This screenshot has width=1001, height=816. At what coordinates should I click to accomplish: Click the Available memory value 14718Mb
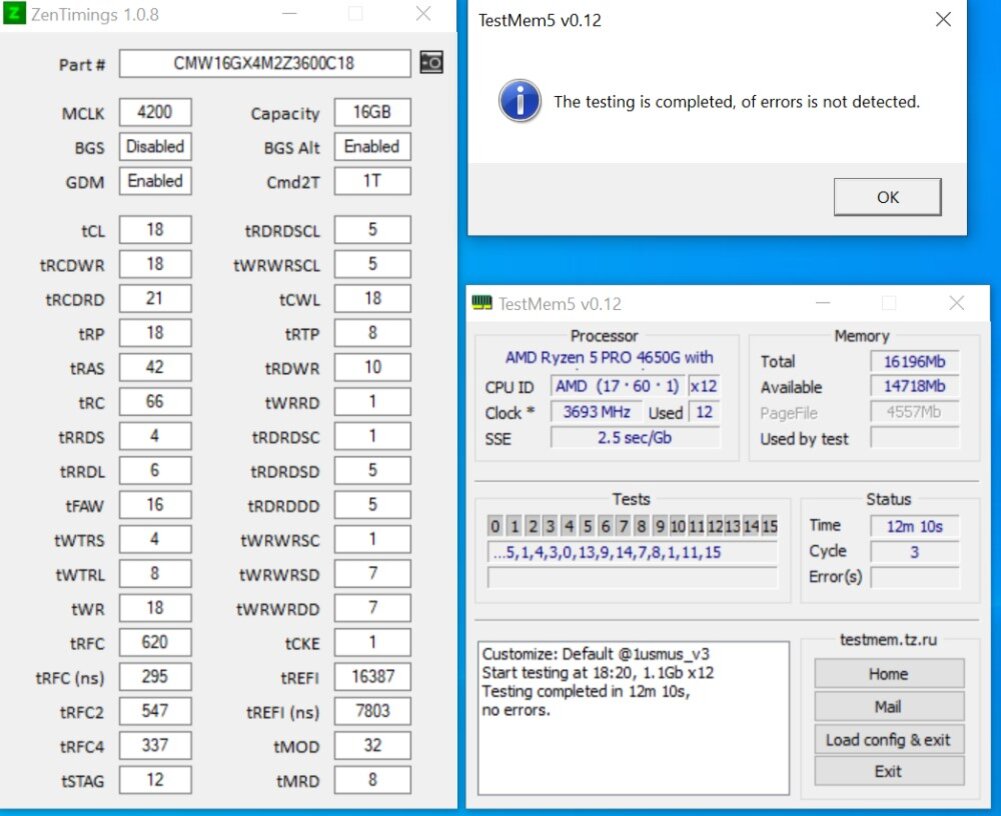914,386
